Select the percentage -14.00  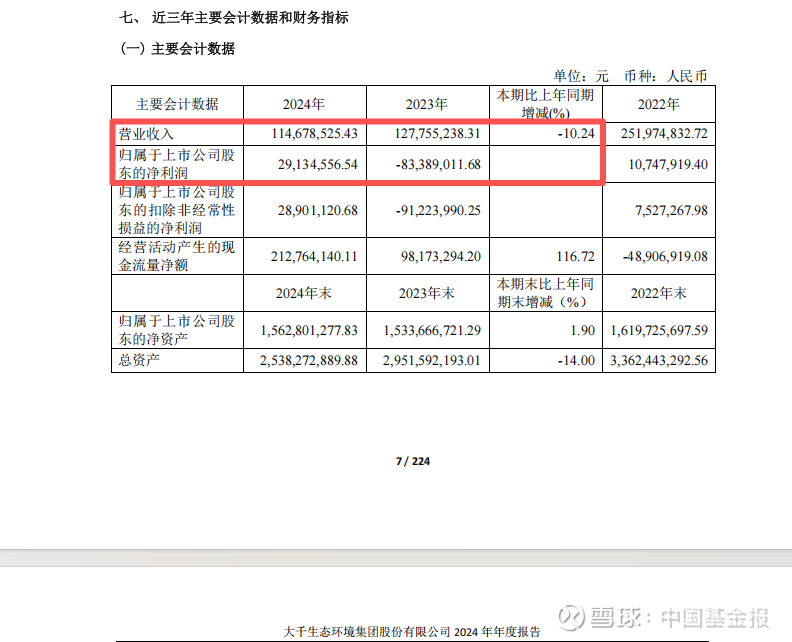click(576, 361)
